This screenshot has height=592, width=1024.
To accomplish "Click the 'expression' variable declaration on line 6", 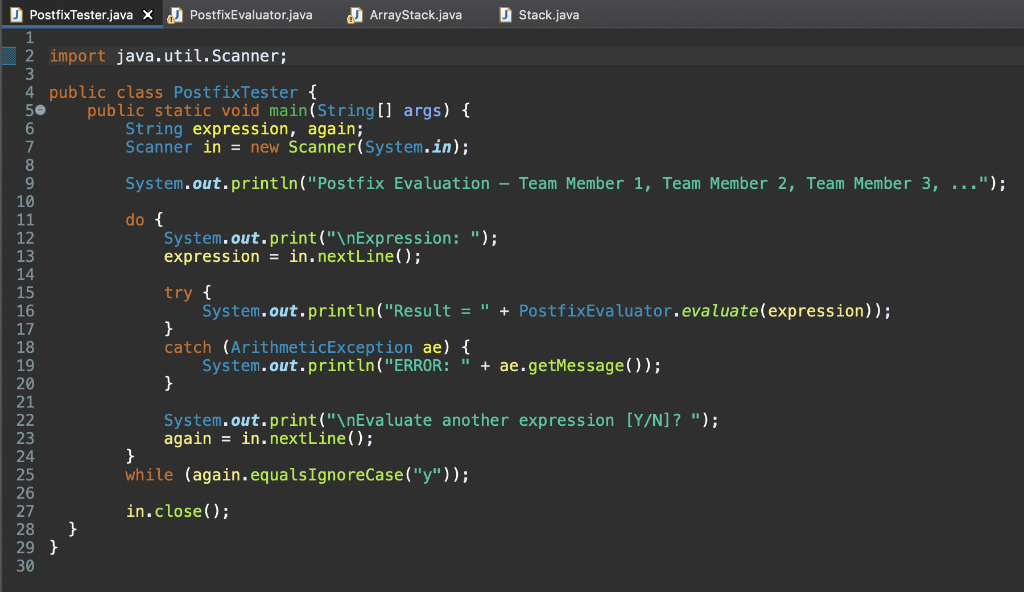I will pos(240,129).
